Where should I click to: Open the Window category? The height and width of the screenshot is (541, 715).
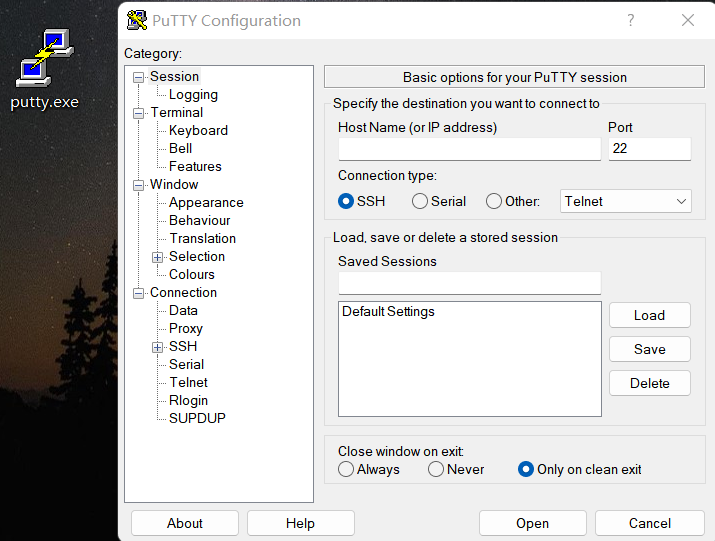pyautogui.click(x=174, y=184)
